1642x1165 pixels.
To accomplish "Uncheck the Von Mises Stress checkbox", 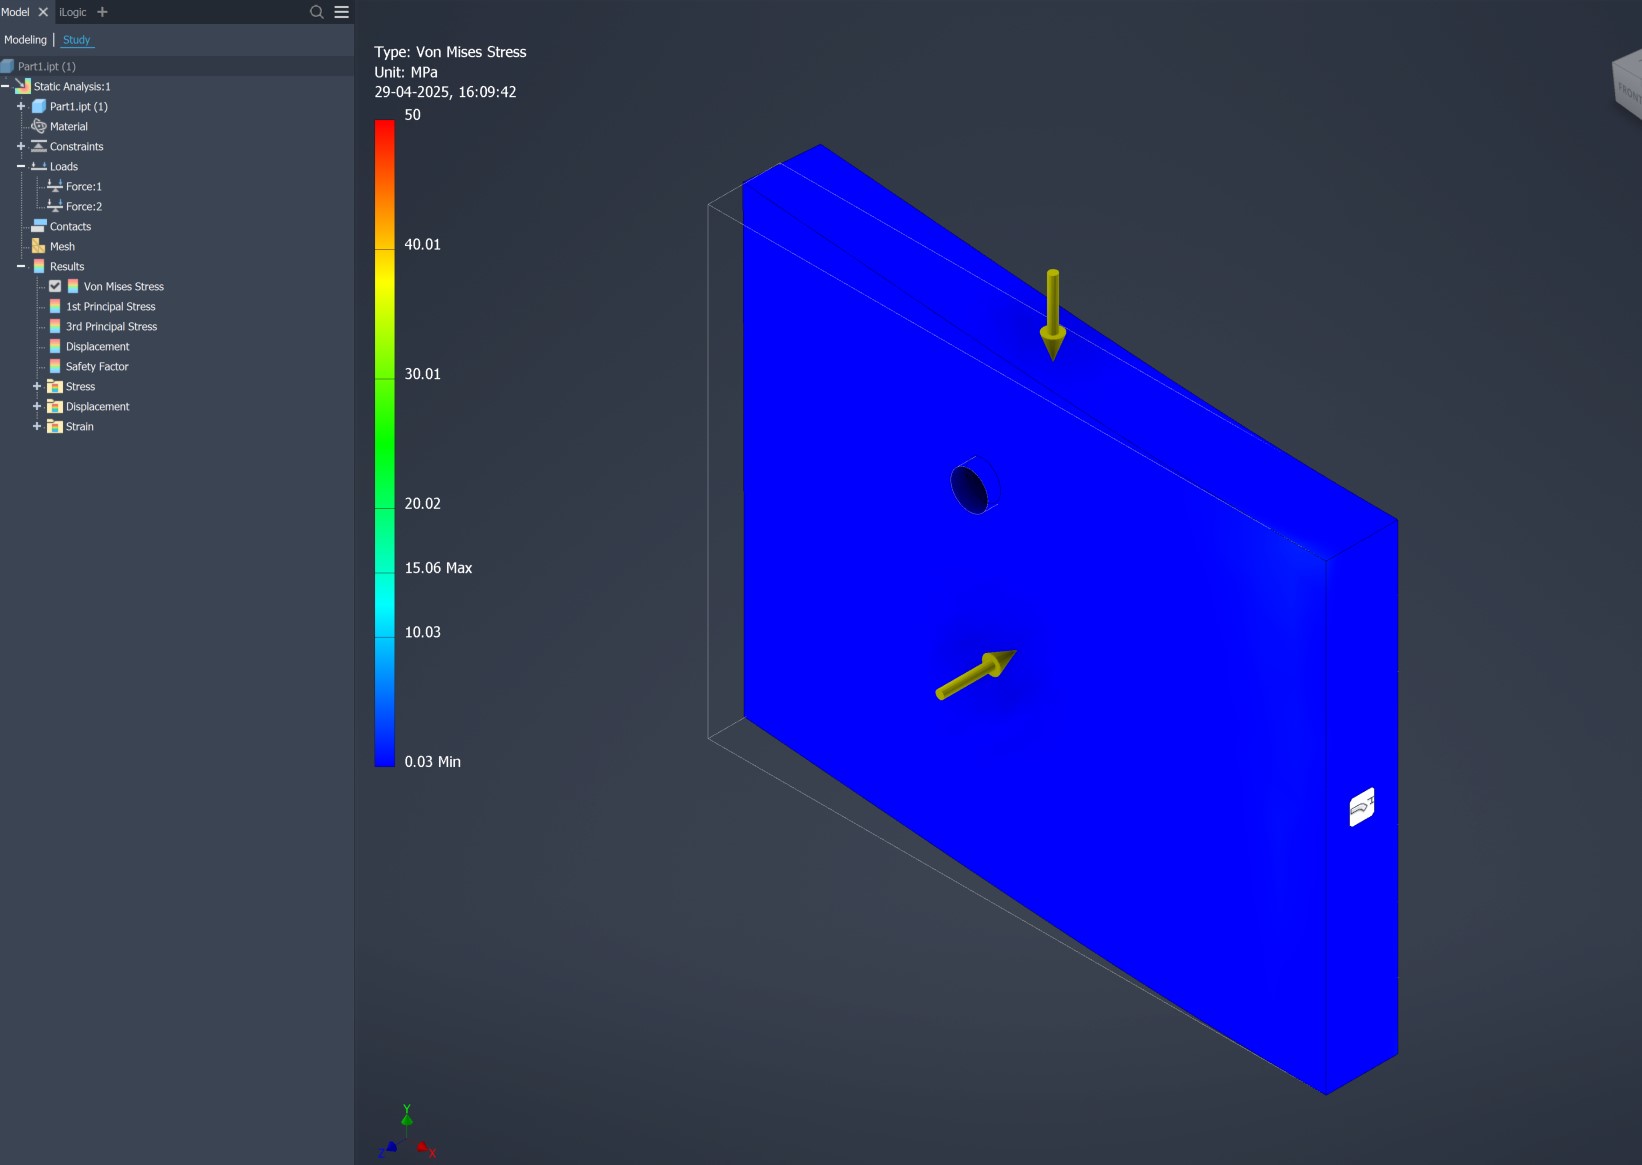I will 55,286.
